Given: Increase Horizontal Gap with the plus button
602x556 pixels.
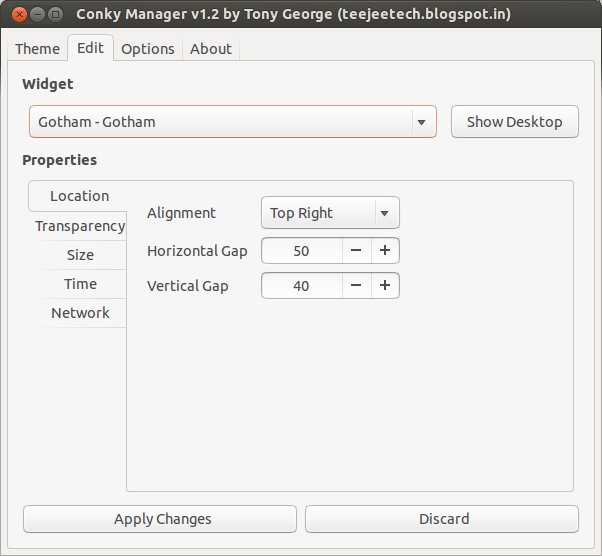Looking at the screenshot, I should [x=384, y=250].
